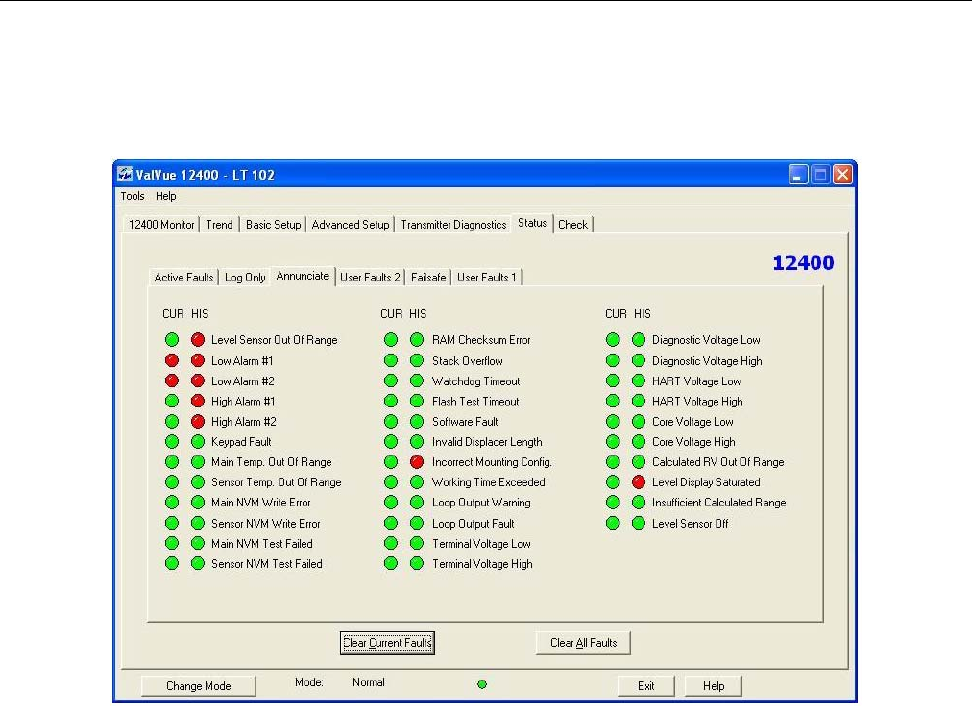Click red HIS indicator for High Alarm #1

pos(198,401)
